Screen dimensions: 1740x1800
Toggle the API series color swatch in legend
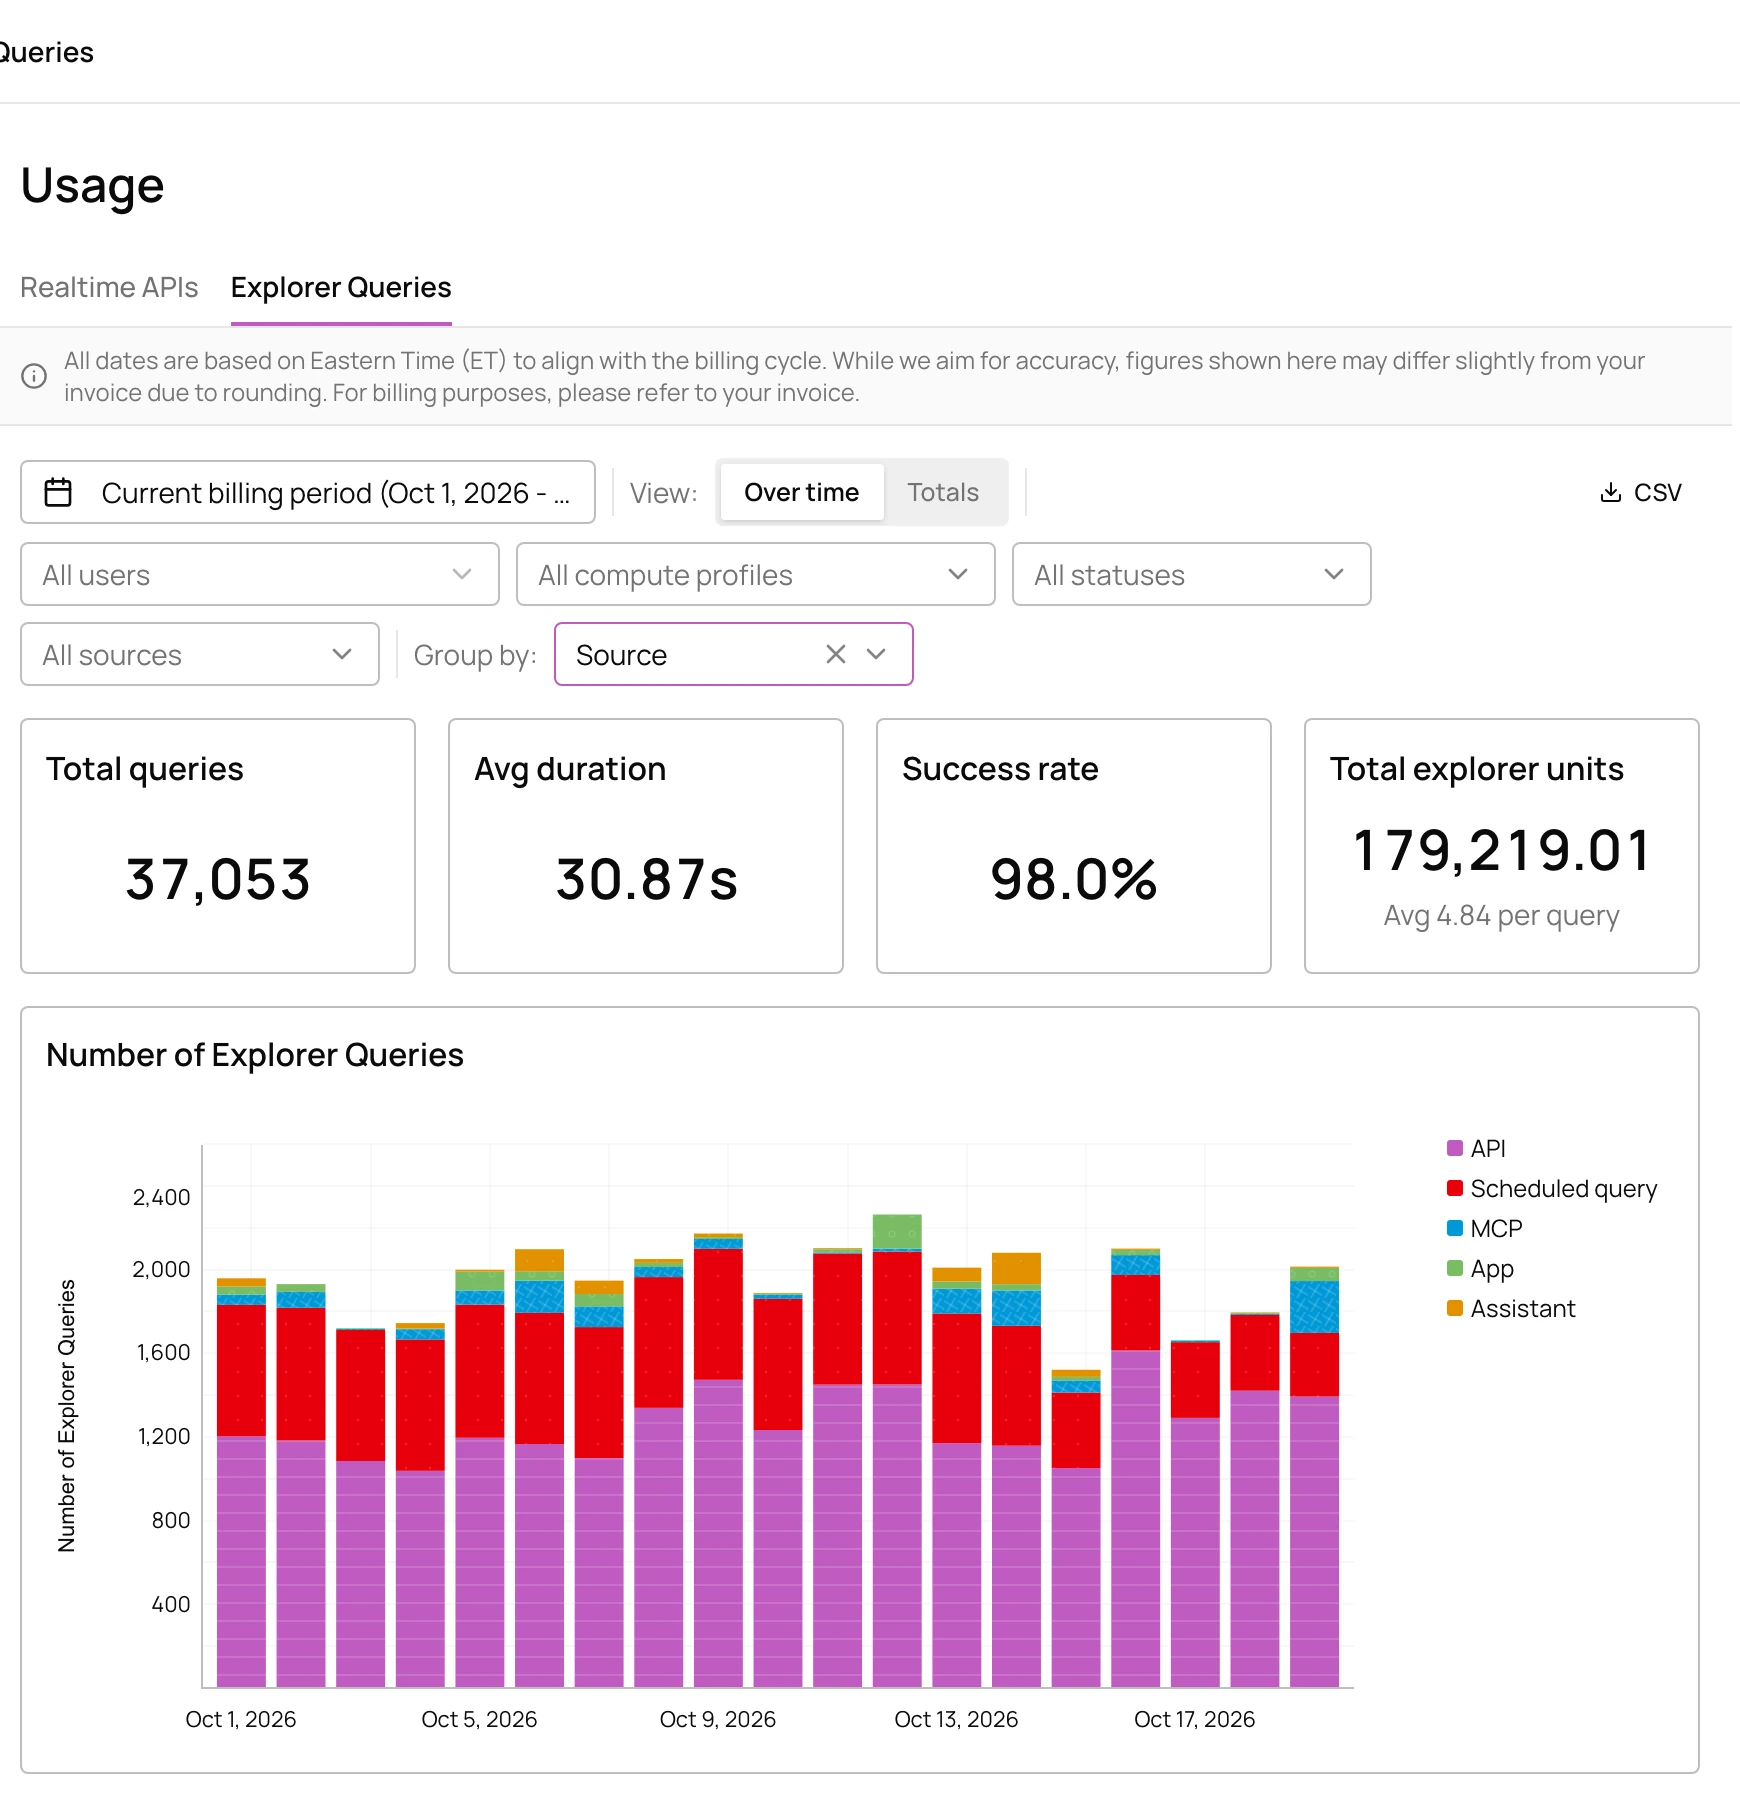[1455, 1148]
